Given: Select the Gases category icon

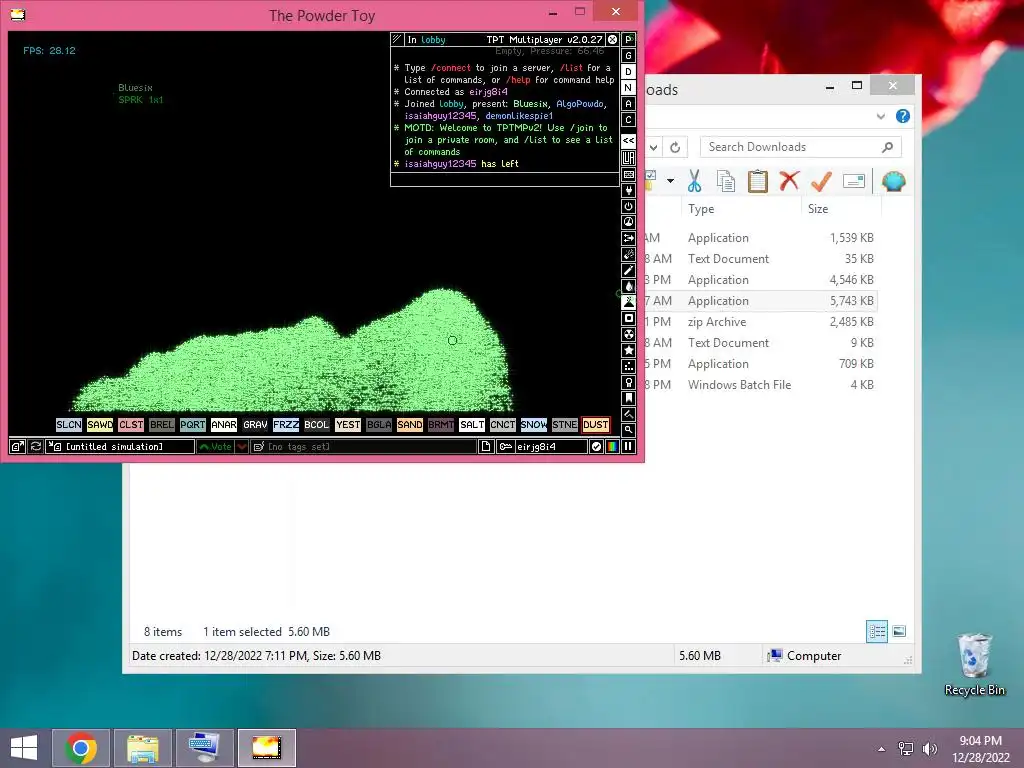Looking at the screenshot, I should coord(628,270).
